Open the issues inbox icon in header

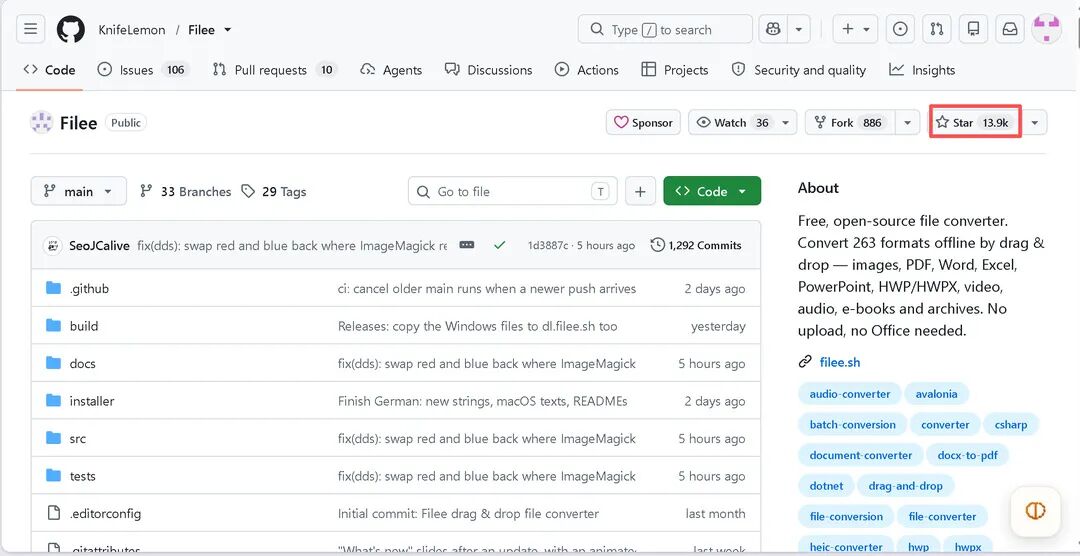900,30
